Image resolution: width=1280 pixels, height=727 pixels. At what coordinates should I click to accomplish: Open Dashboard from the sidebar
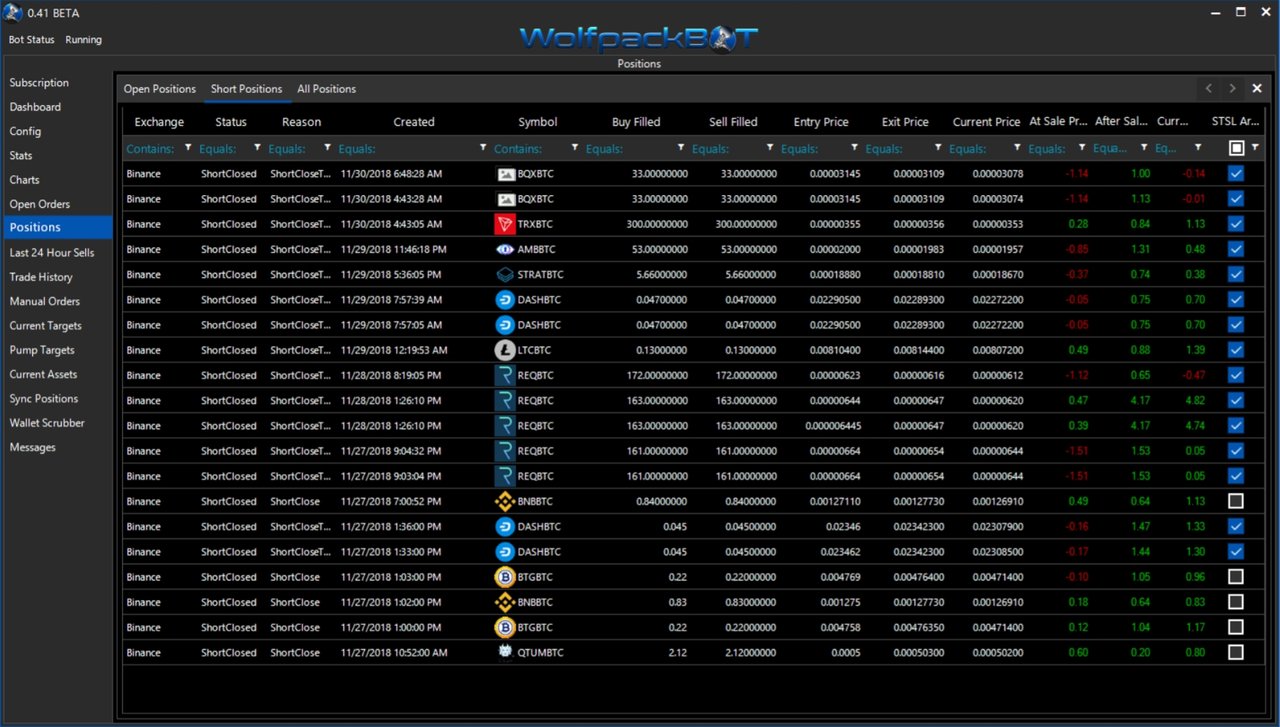[35, 107]
